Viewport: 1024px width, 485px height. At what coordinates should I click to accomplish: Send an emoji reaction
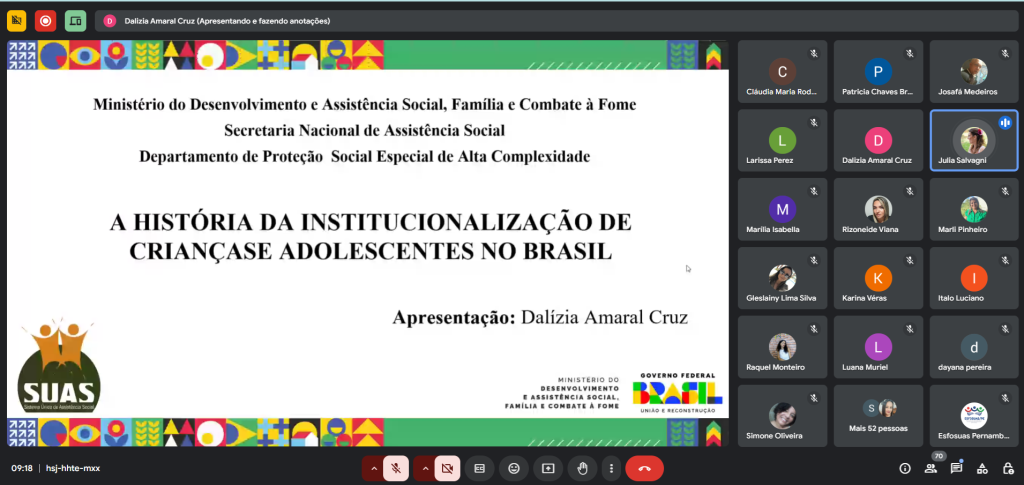(514, 468)
